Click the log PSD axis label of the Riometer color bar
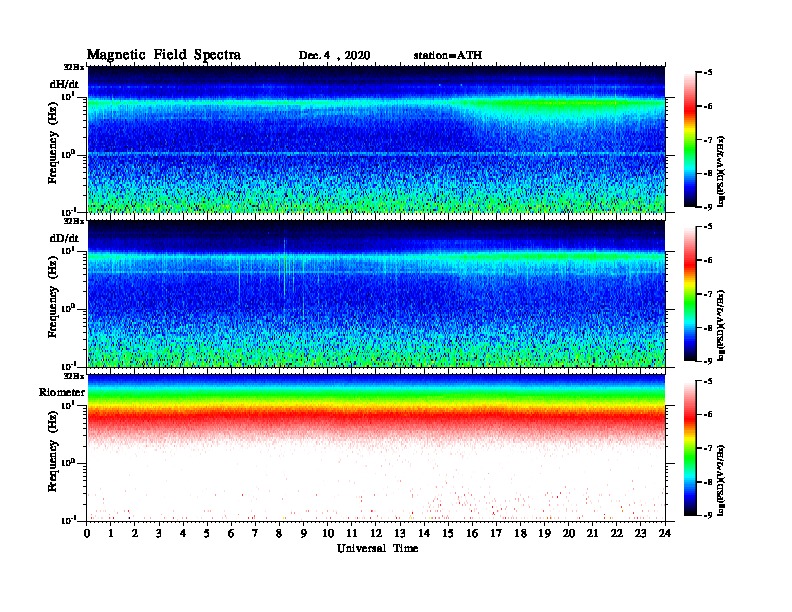The height and width of the screenshot is (612, 792). [x=721, y=480]
